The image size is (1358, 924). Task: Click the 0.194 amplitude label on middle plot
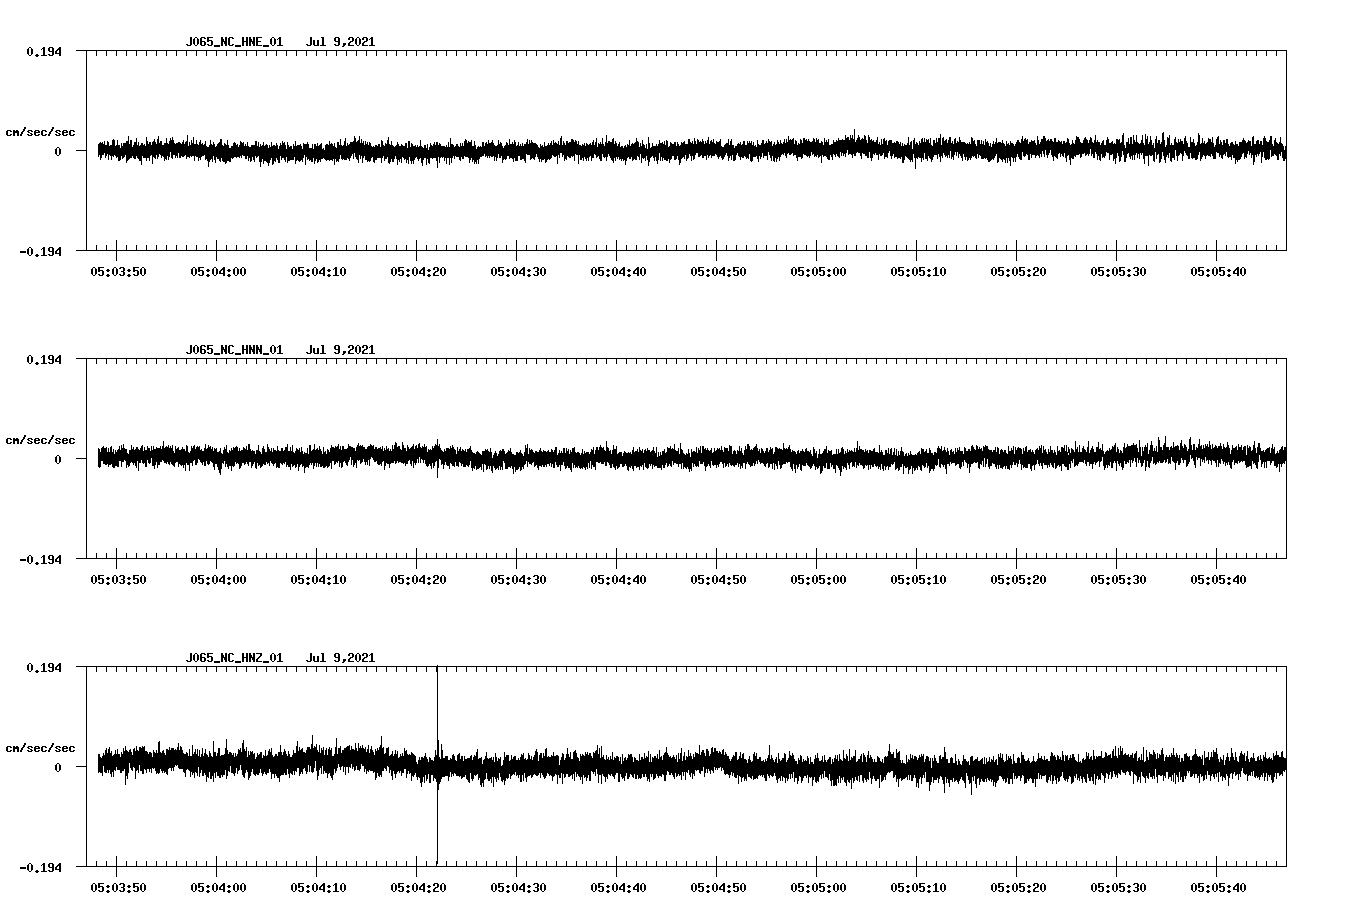pos(44,358)
